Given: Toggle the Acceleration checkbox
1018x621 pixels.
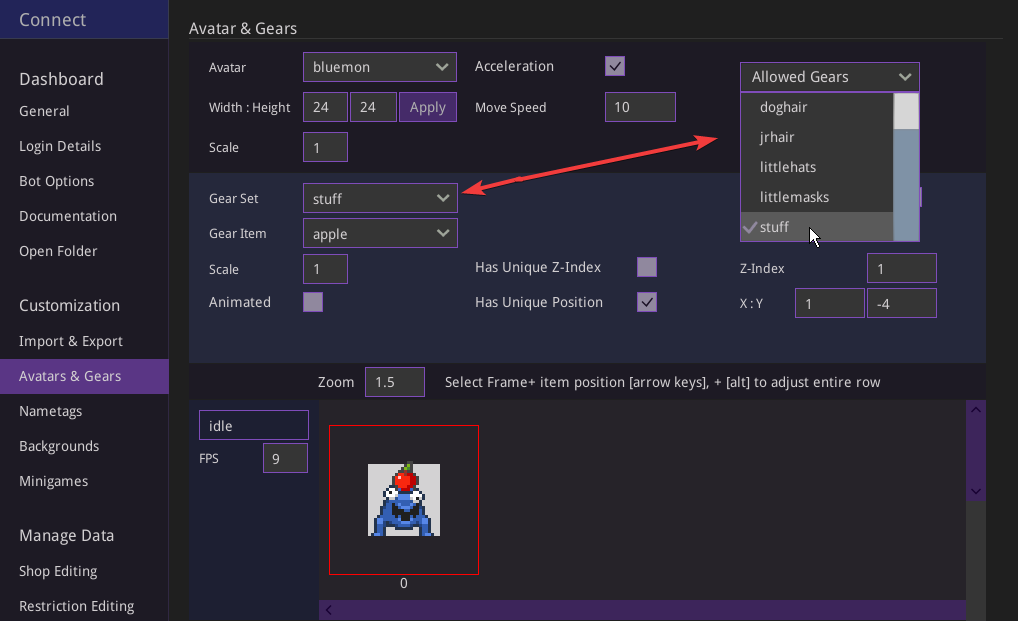Looking at the screenshot, I should 615,66.
